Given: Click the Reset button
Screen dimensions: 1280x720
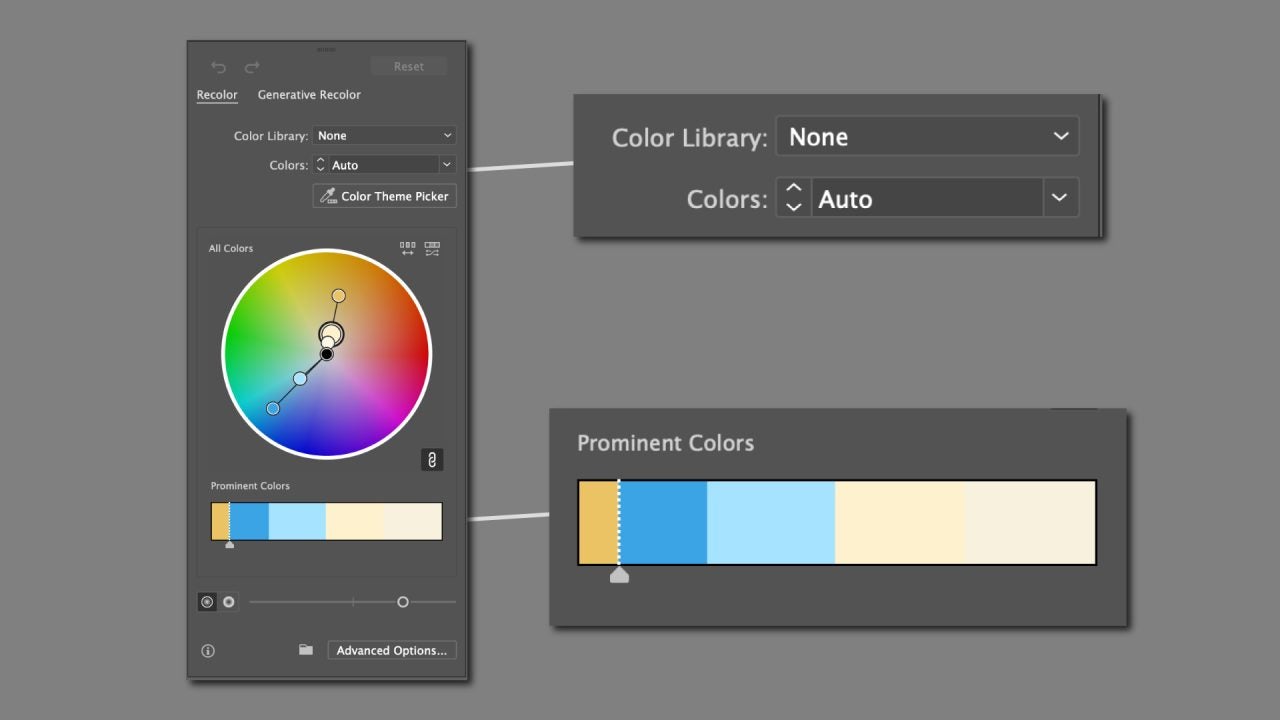Looking at the screenshot, I should (x=408, y=66).
